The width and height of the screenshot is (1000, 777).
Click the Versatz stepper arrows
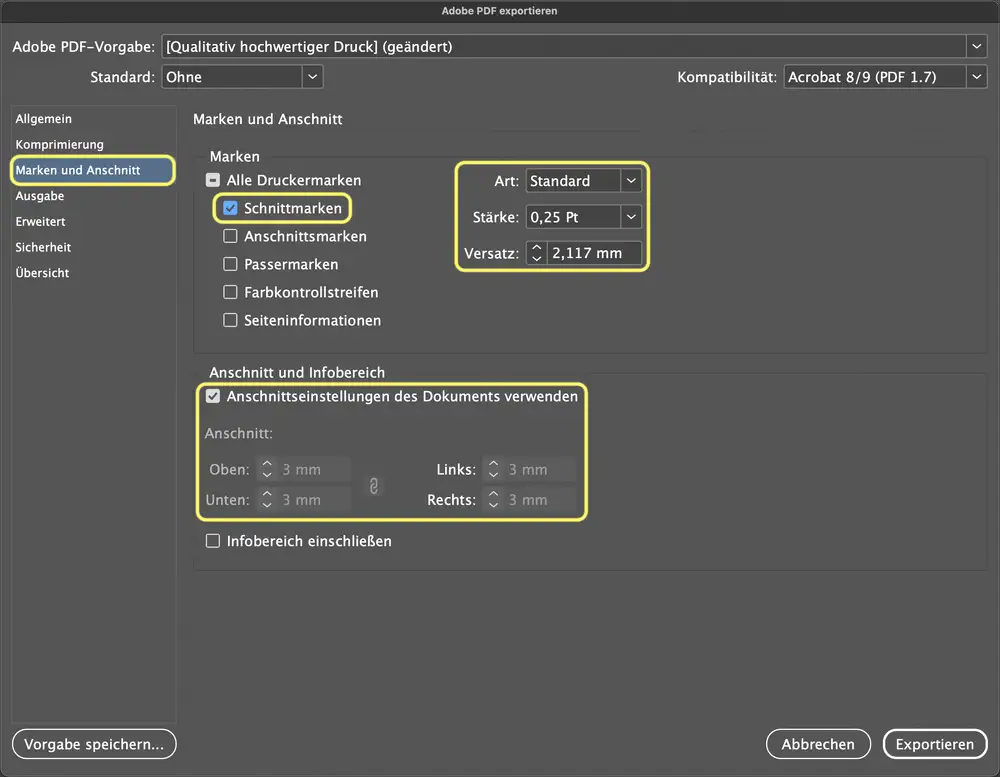[536, 253]
